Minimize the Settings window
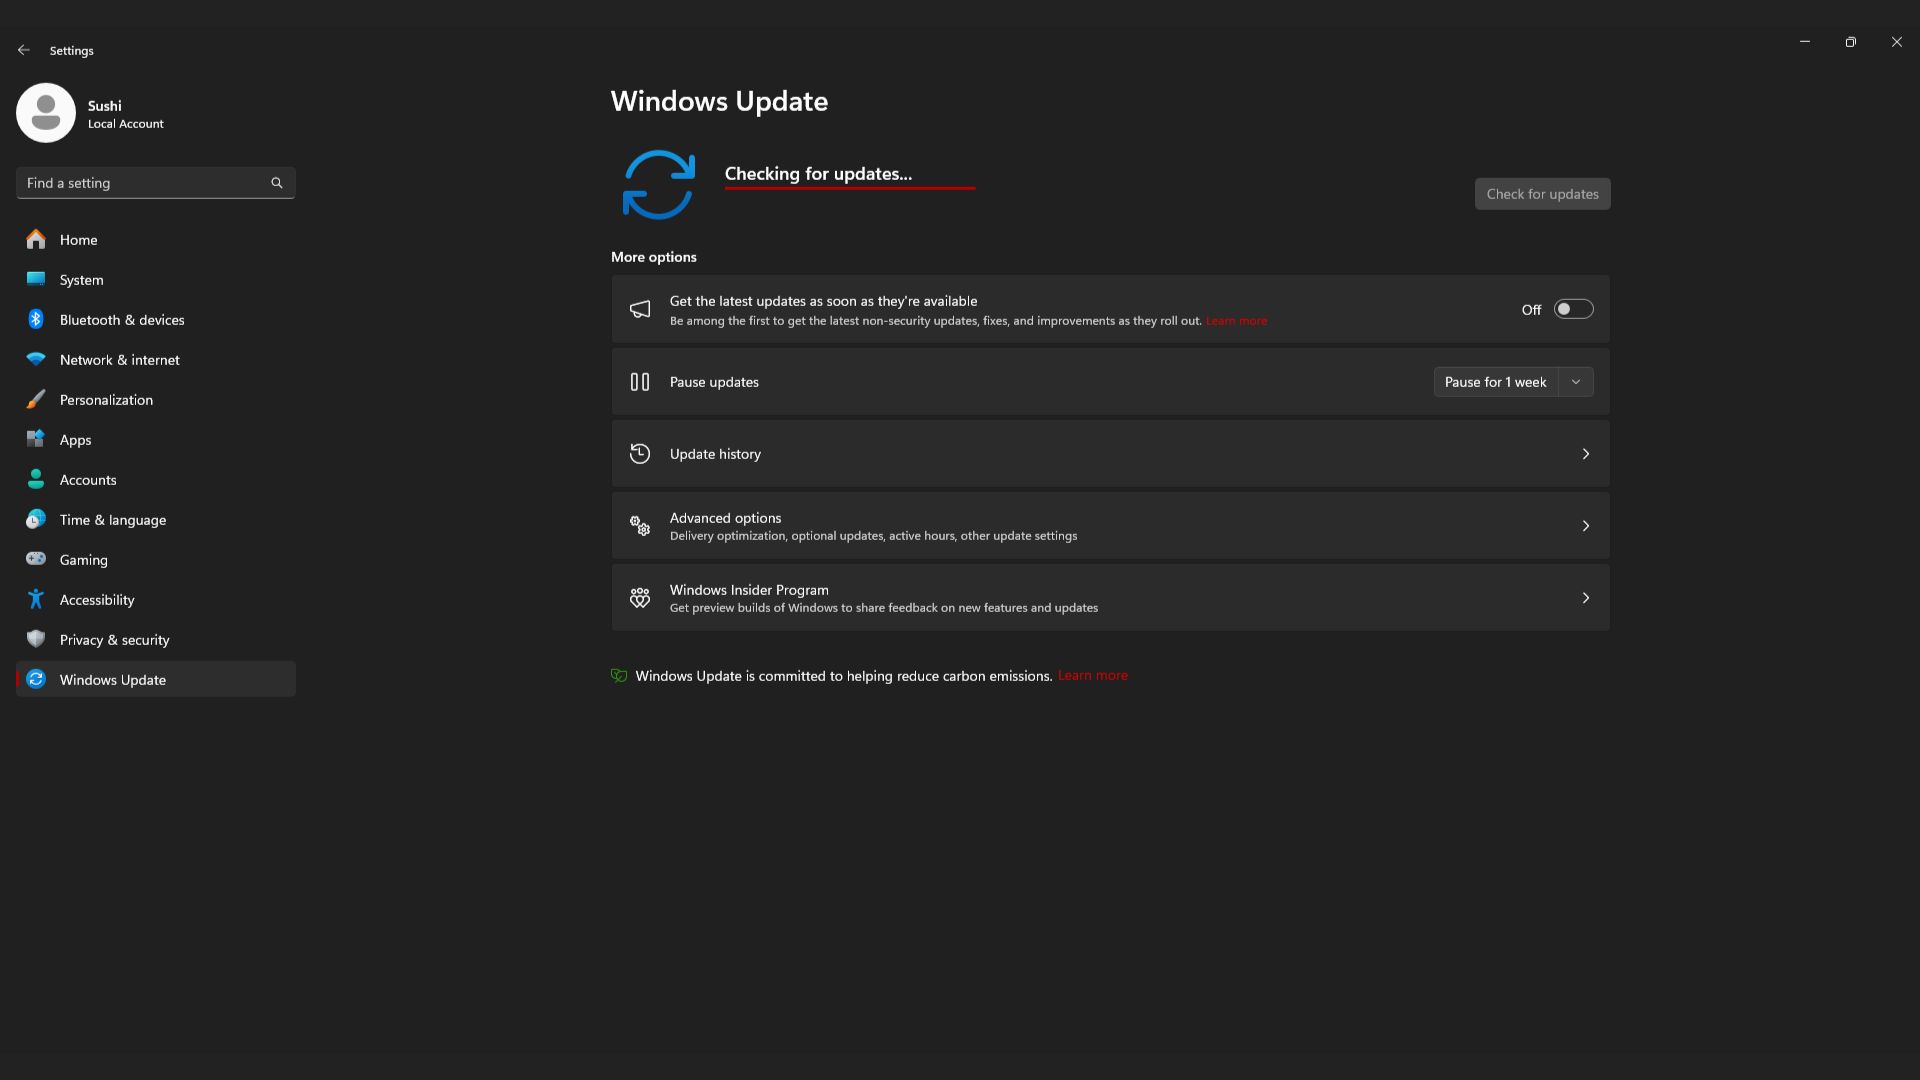Image resolution: width=1920 pixels, height=1080 pixels. [x=1805, y=42]
